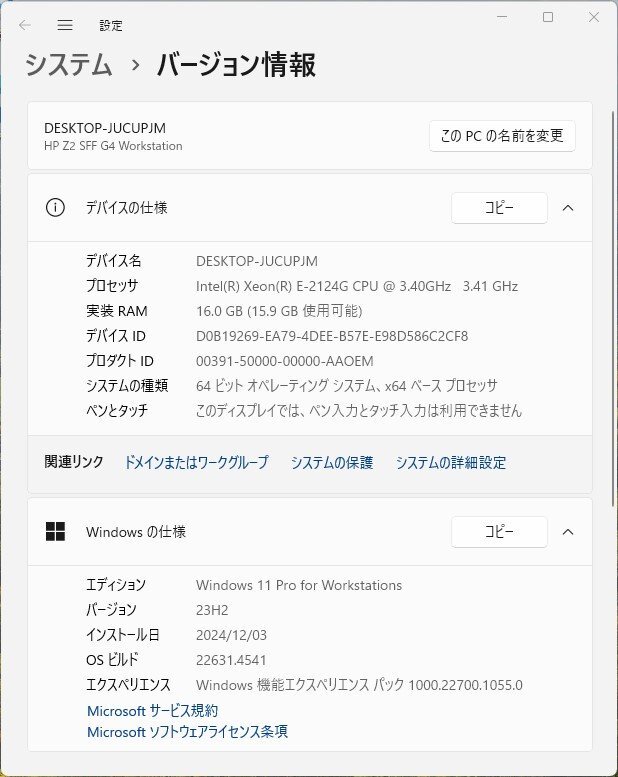Select OS build 22631.4541
The width and height of the screenshot is (618, 777).
pyautogui.click(x=231, y=660)
